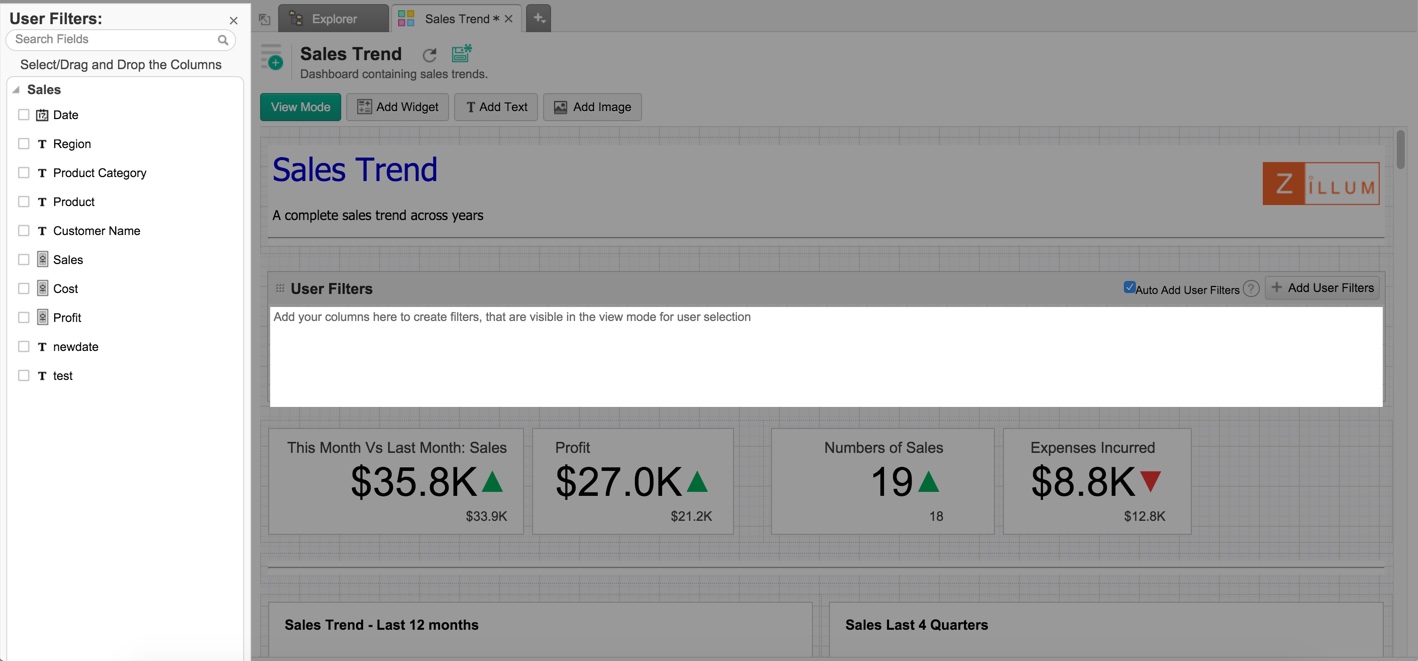Select the Profit column checkbox
The image size is (1418, 661).
point(24,318)
